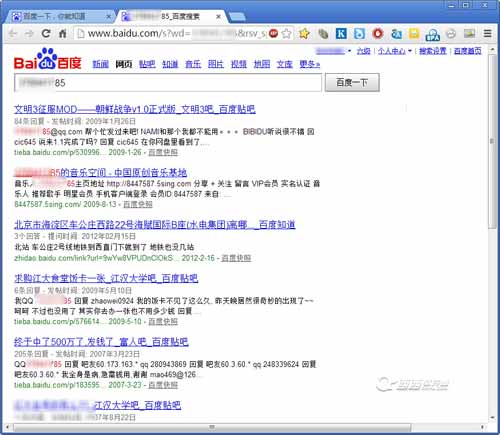The width and height of the screenshot is (500, 435).
Task: Expand the 更多 categories link
Action: (x=310, y=64)
